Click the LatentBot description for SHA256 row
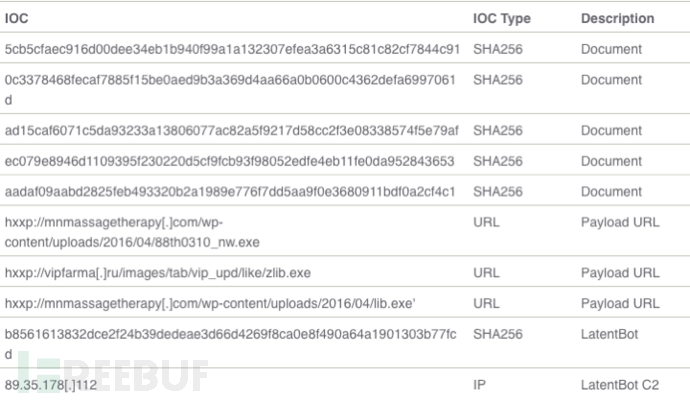The width and height of the screenshot is (690, 400). [x=609, y=334]
